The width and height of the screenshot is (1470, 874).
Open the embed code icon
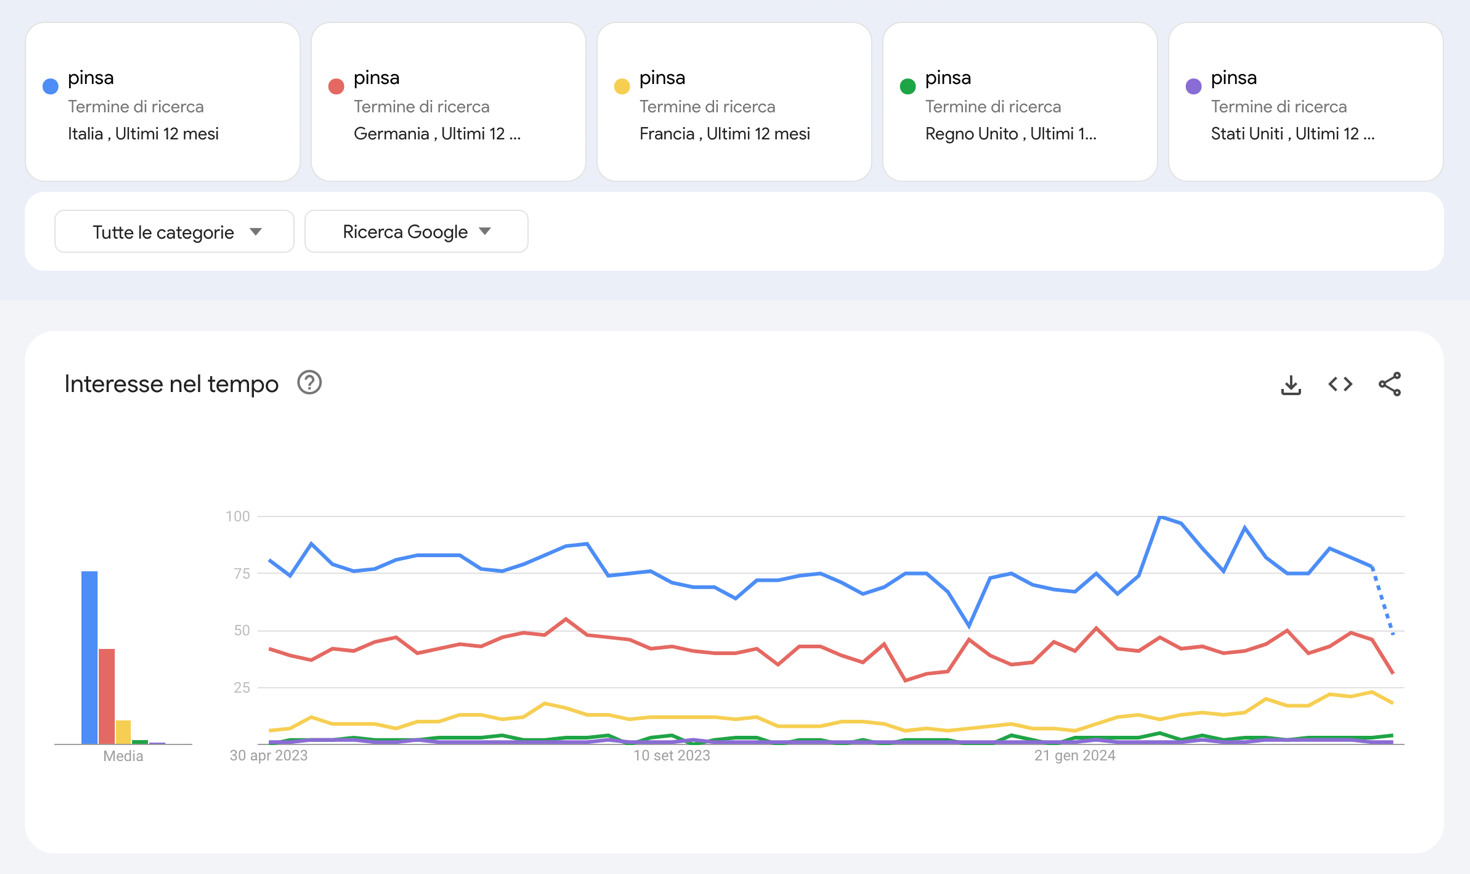click(x=1340, y=384)
